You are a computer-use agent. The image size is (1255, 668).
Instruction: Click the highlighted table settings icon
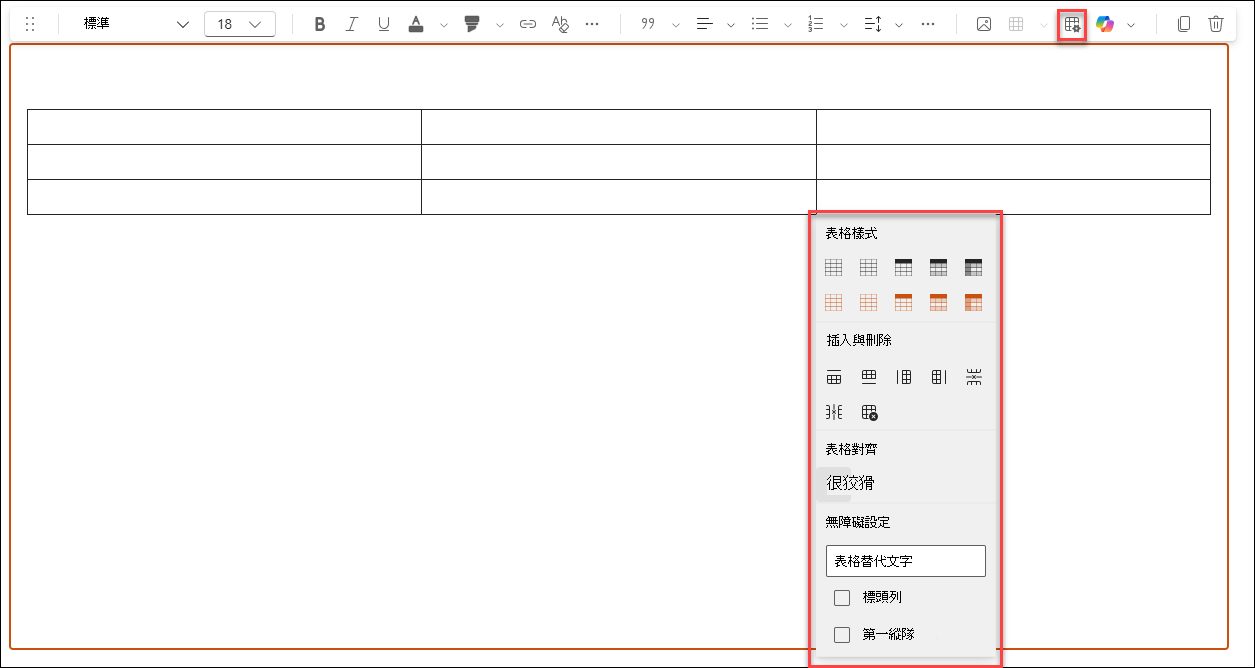(1072, 25)
